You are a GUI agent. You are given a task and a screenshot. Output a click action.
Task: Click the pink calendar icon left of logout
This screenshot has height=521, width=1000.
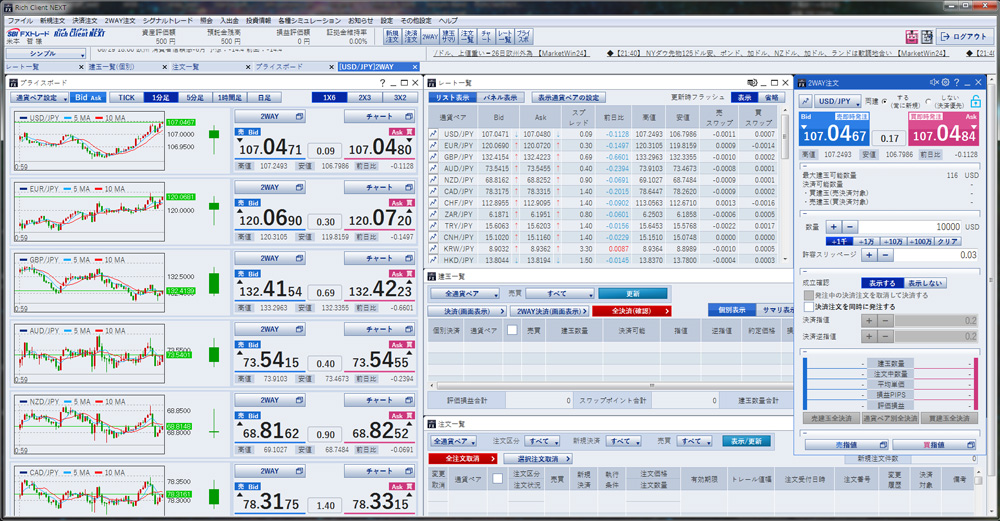point(911,36)
